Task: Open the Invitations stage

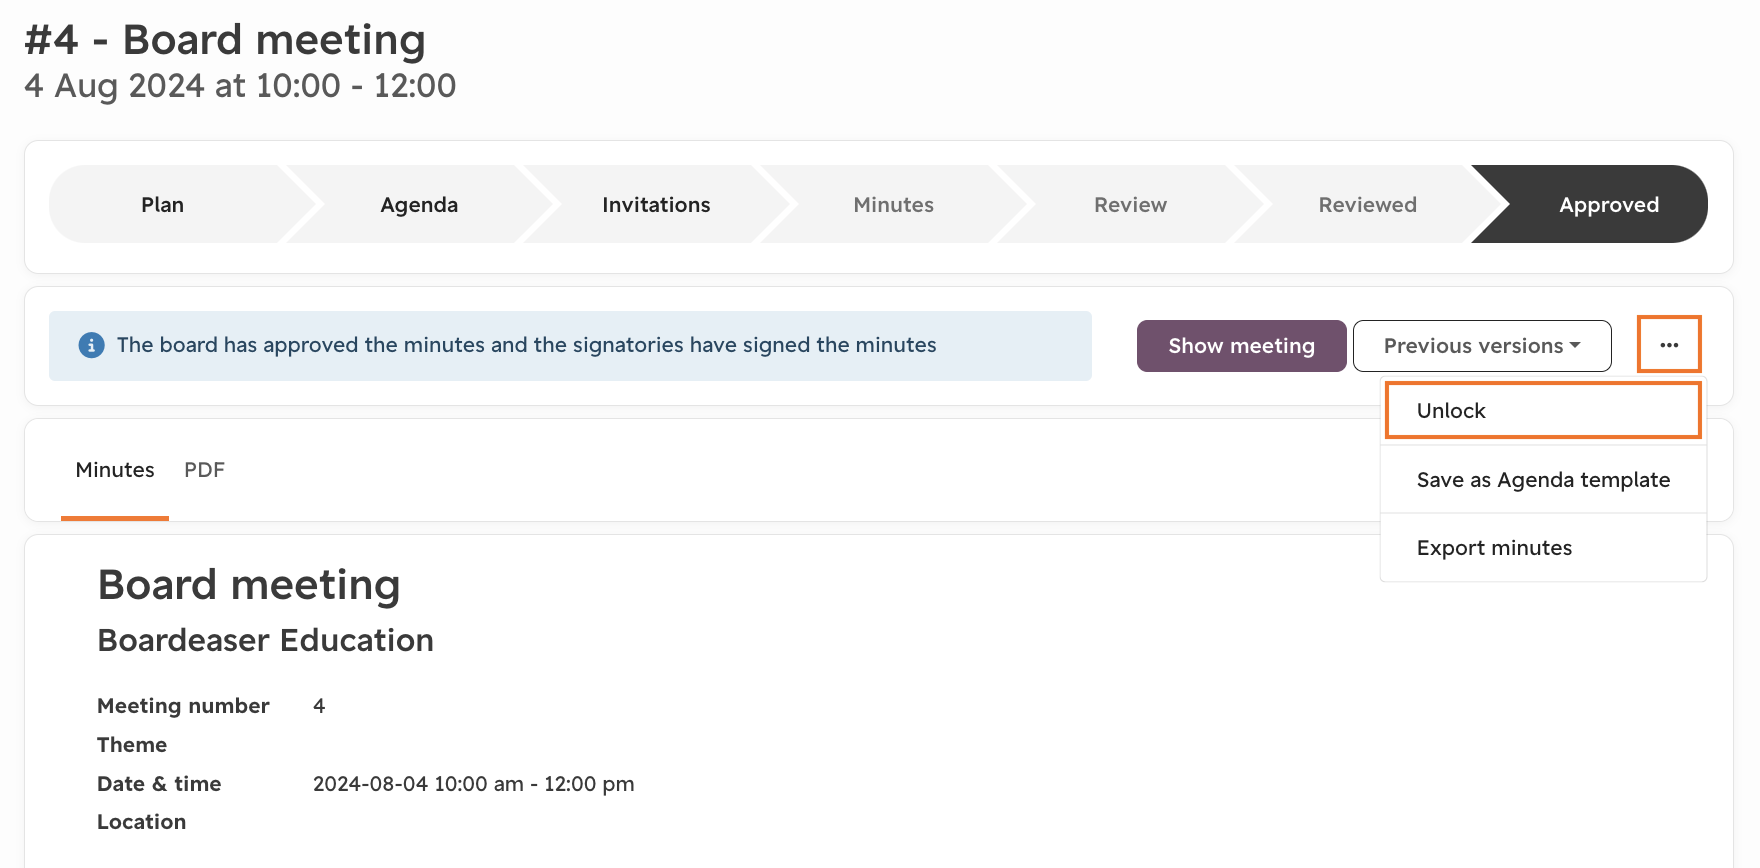Action: click(656, 204)
